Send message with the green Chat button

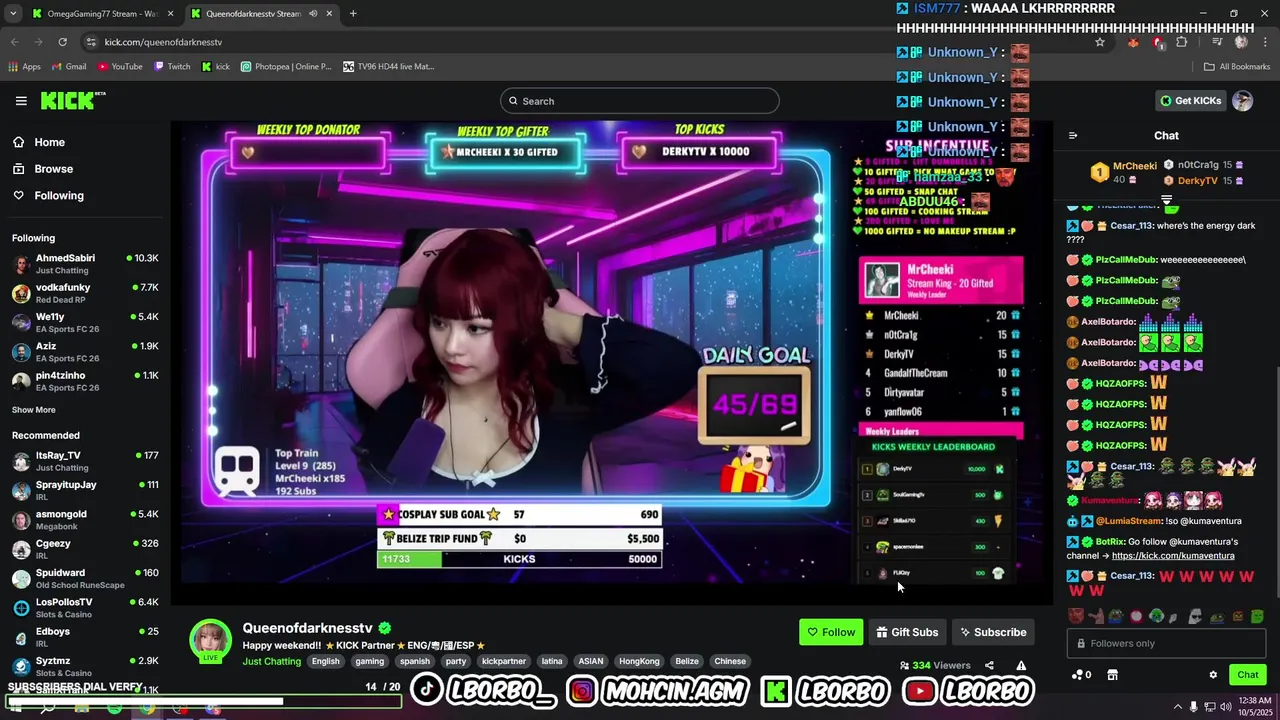click(x=1247, y=675)
